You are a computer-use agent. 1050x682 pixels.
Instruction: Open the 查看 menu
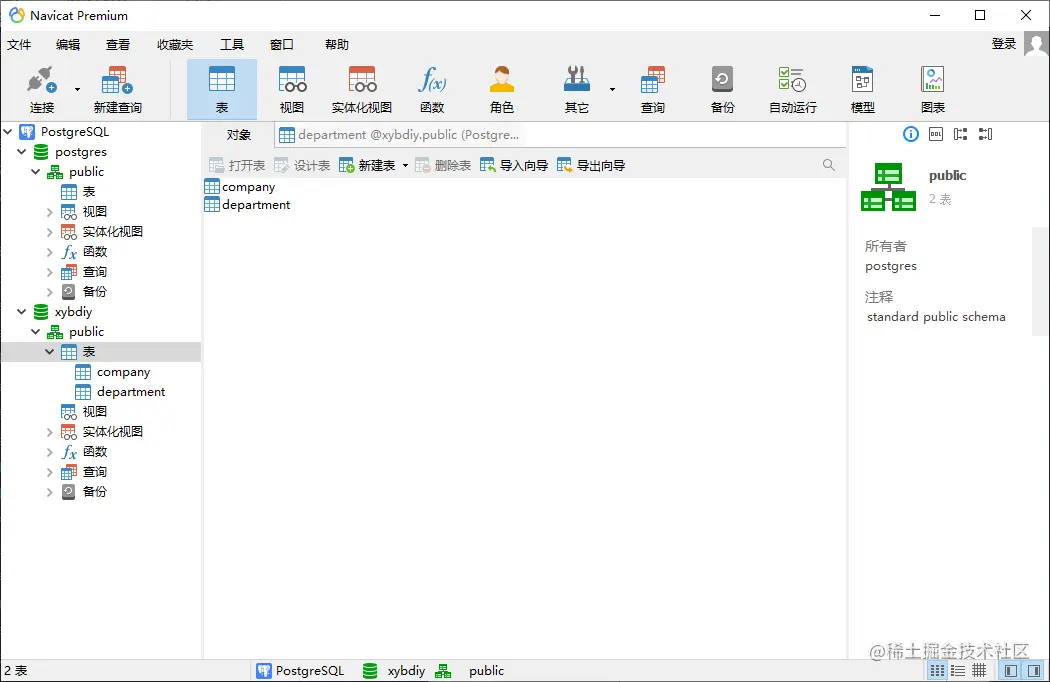coord(118,44)
